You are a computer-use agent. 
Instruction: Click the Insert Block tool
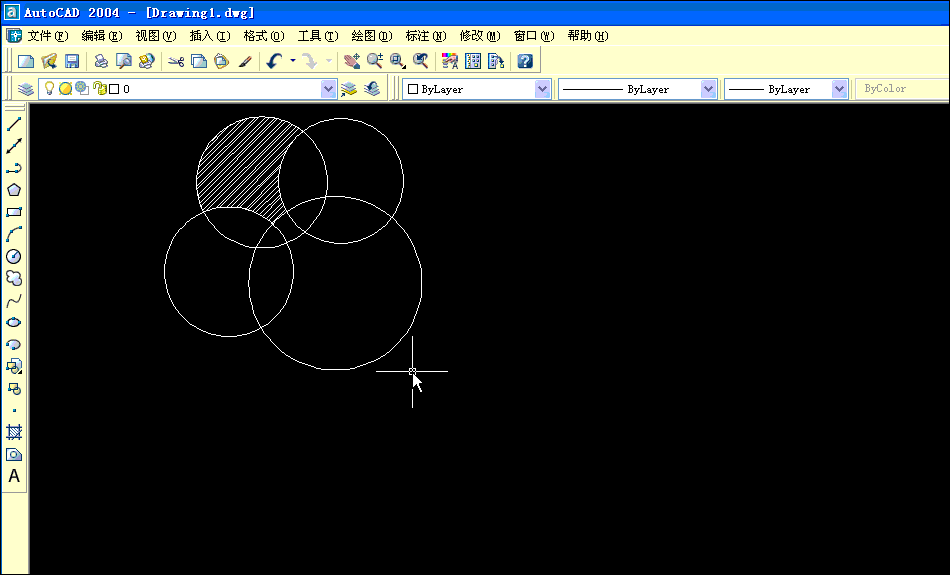tap(14, 367)
